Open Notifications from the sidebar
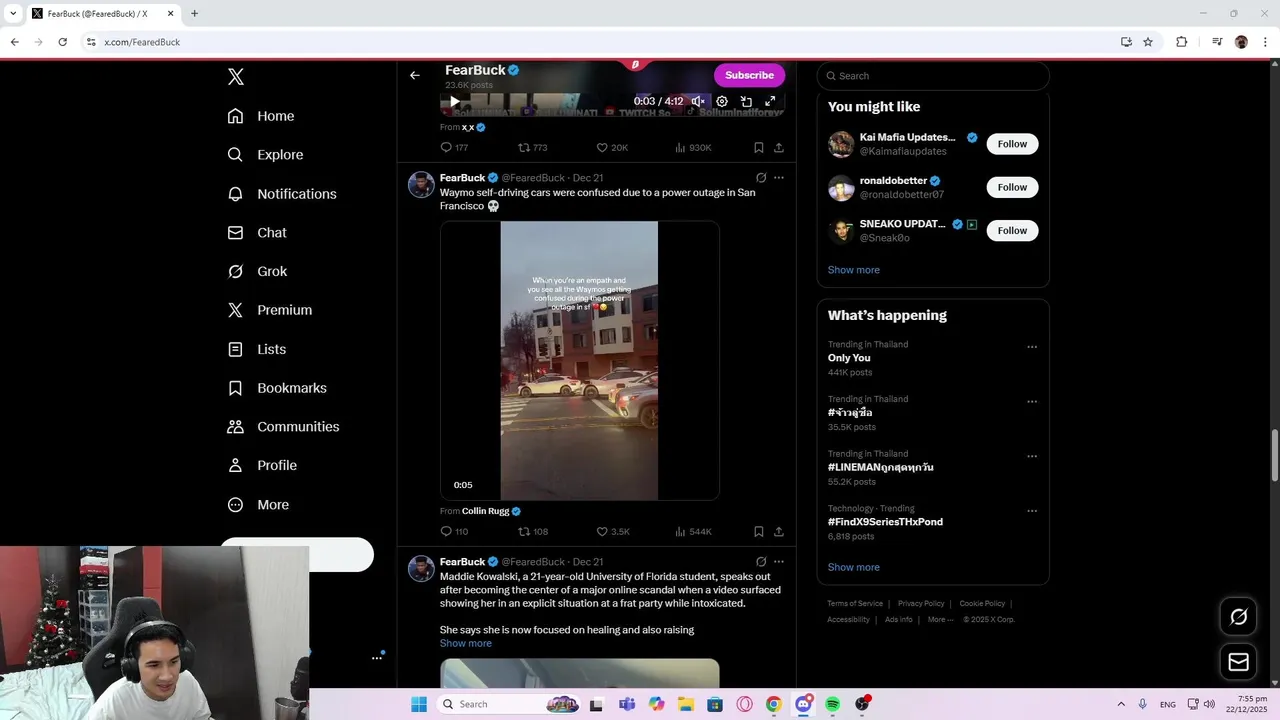The image size is (1280, 720). click(x=282, y=194)
